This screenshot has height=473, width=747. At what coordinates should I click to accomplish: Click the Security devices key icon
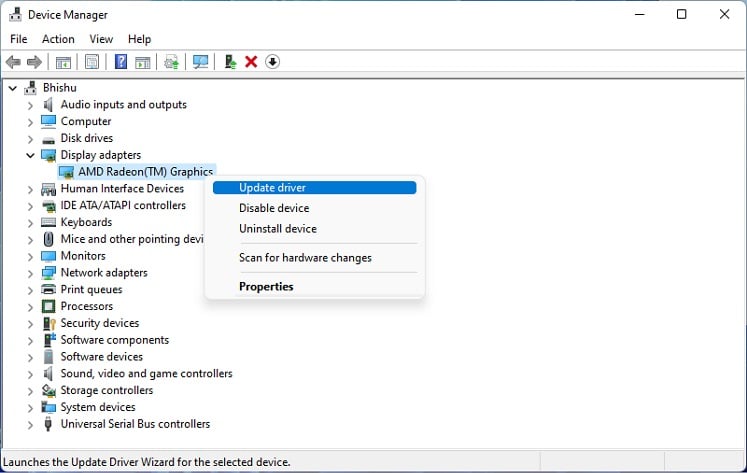click(x=49, y=323)
